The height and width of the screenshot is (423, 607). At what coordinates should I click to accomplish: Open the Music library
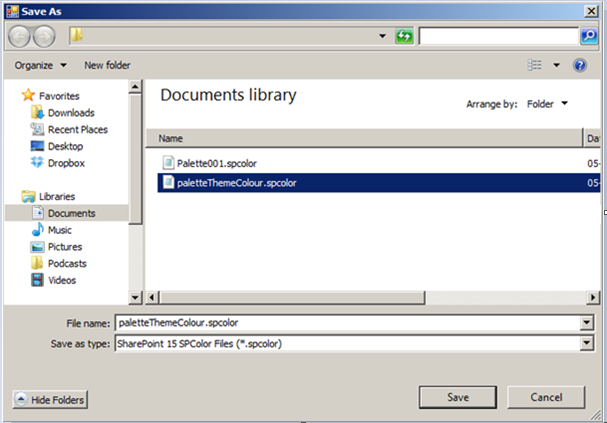pyautogui.click(x=60, y=230)
